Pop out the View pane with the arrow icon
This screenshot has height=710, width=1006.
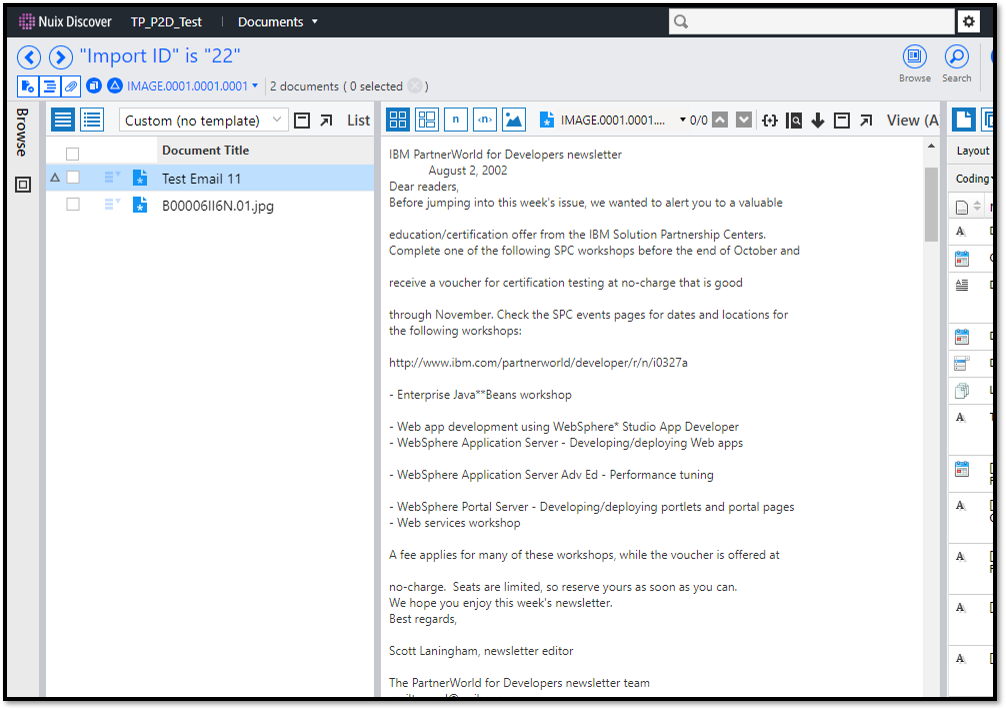click(866, 121)
